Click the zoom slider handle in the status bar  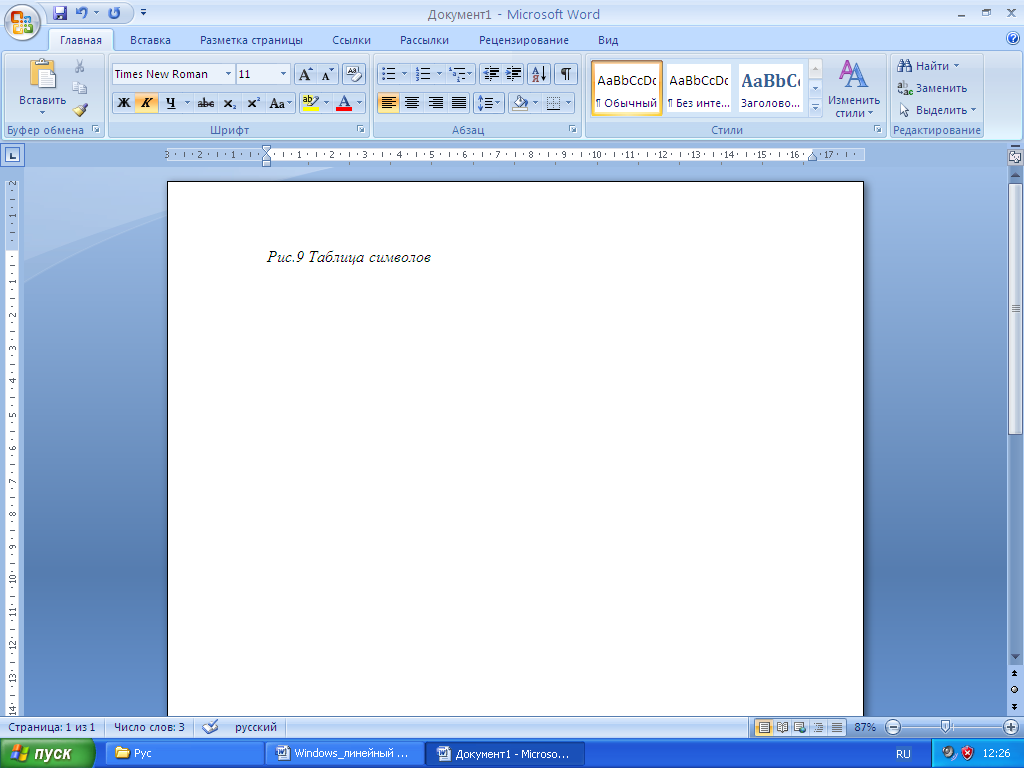945,727
